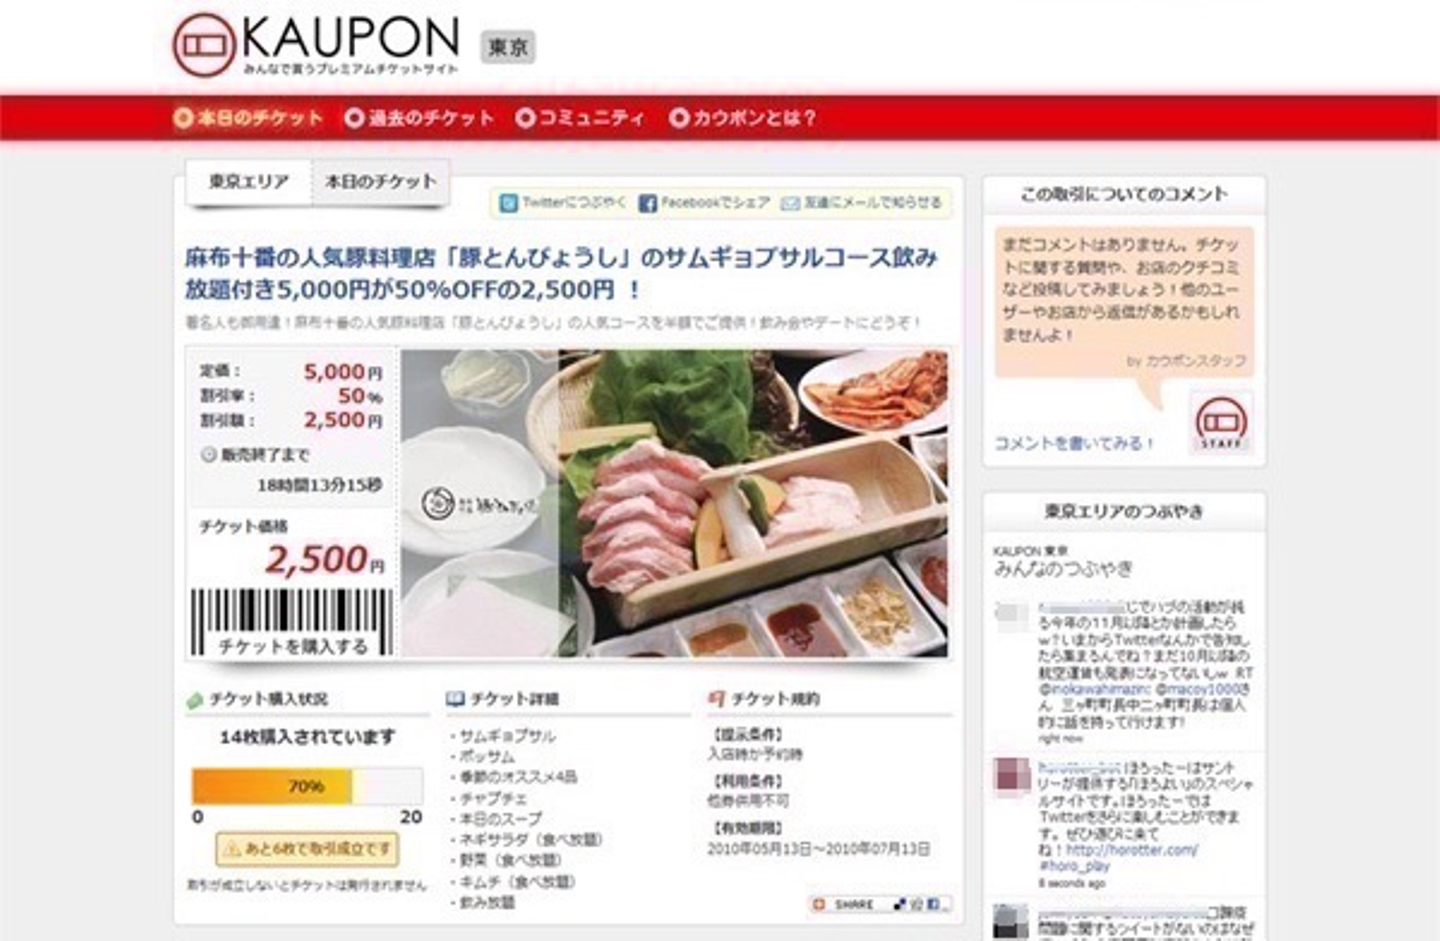Open 過去のチケット navigation item

tap(419, 118)
